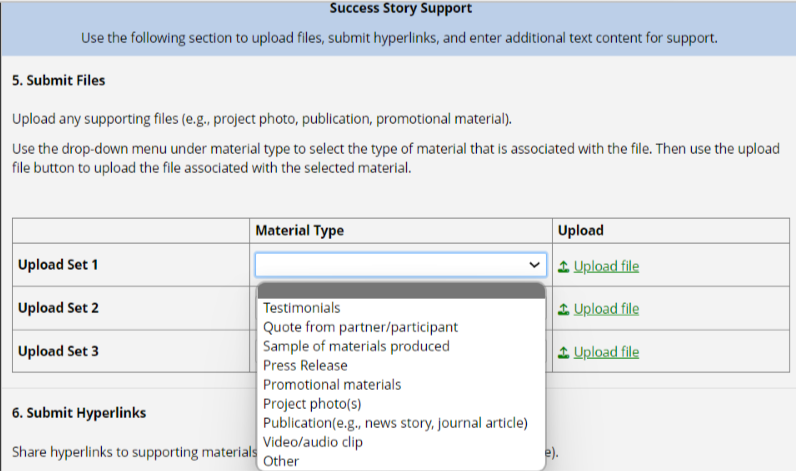
Task: Open the Upload file link for Upload Set 2
Action: 606,309
